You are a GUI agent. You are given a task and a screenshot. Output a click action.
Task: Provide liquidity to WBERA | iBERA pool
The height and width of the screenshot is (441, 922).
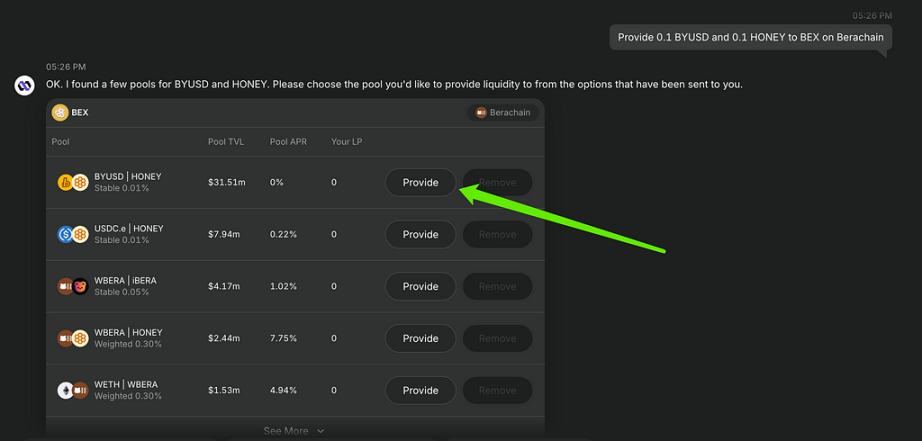(420, 286)
